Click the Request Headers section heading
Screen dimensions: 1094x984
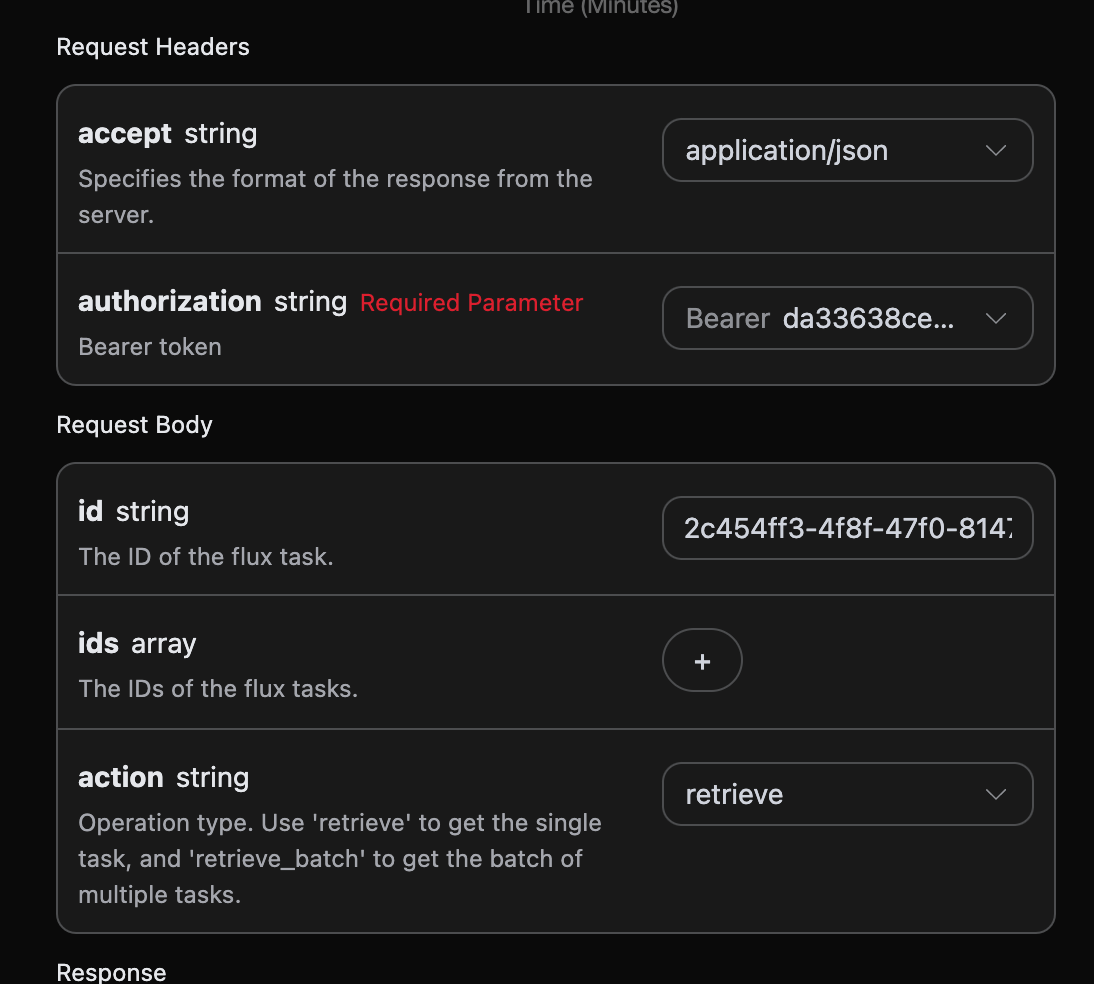[x=153, y=47]
